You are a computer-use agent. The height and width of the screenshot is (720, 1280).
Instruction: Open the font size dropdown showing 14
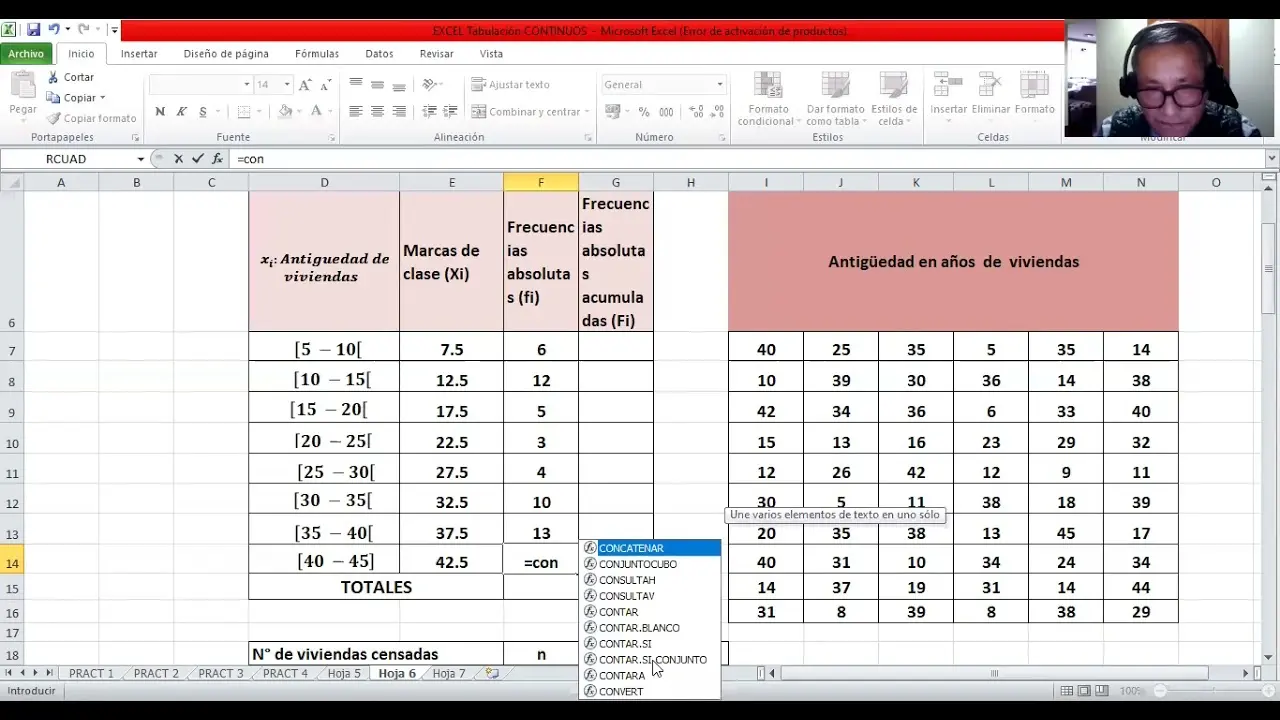point(288,84)
